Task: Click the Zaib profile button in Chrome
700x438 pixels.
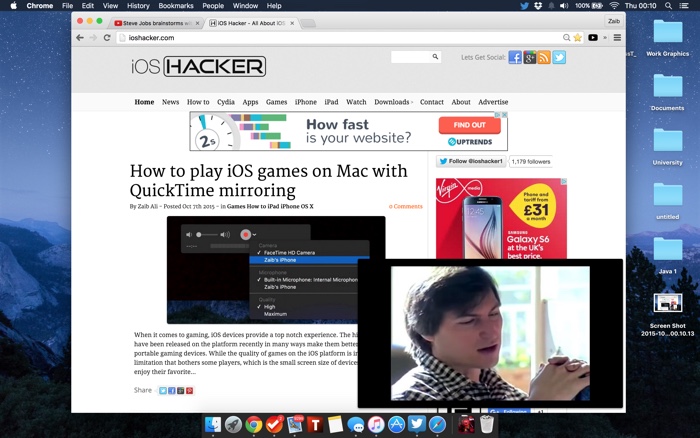Action: (614, 21)
